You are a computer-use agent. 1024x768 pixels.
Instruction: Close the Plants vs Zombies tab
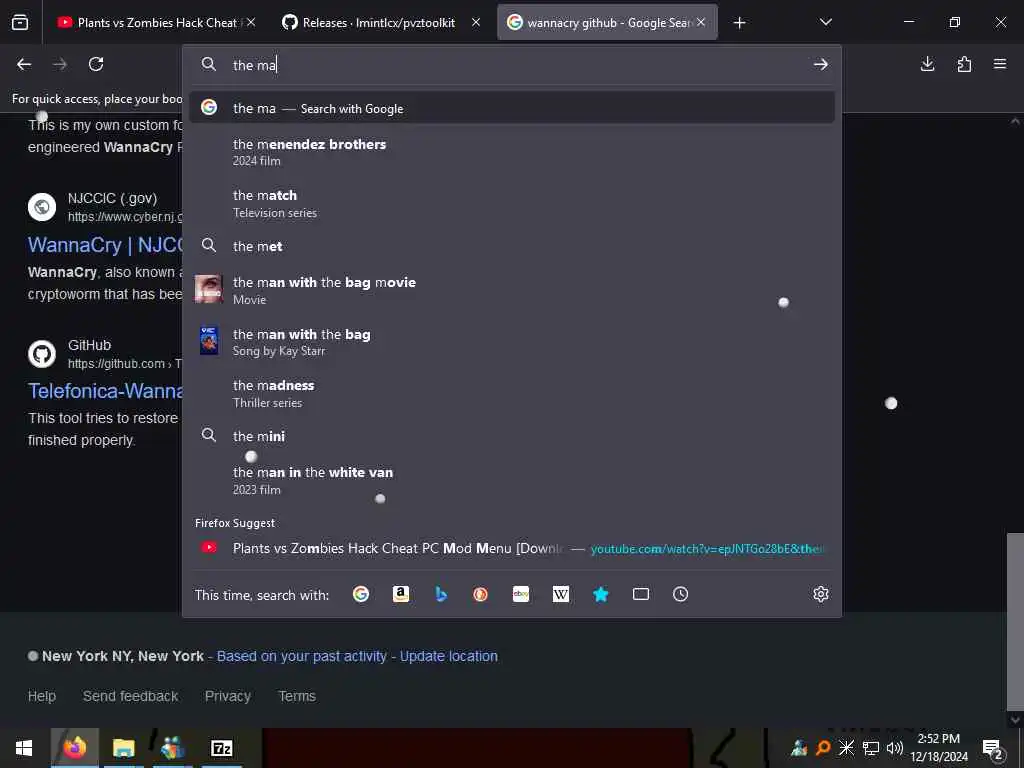click(x=251, y=22)
